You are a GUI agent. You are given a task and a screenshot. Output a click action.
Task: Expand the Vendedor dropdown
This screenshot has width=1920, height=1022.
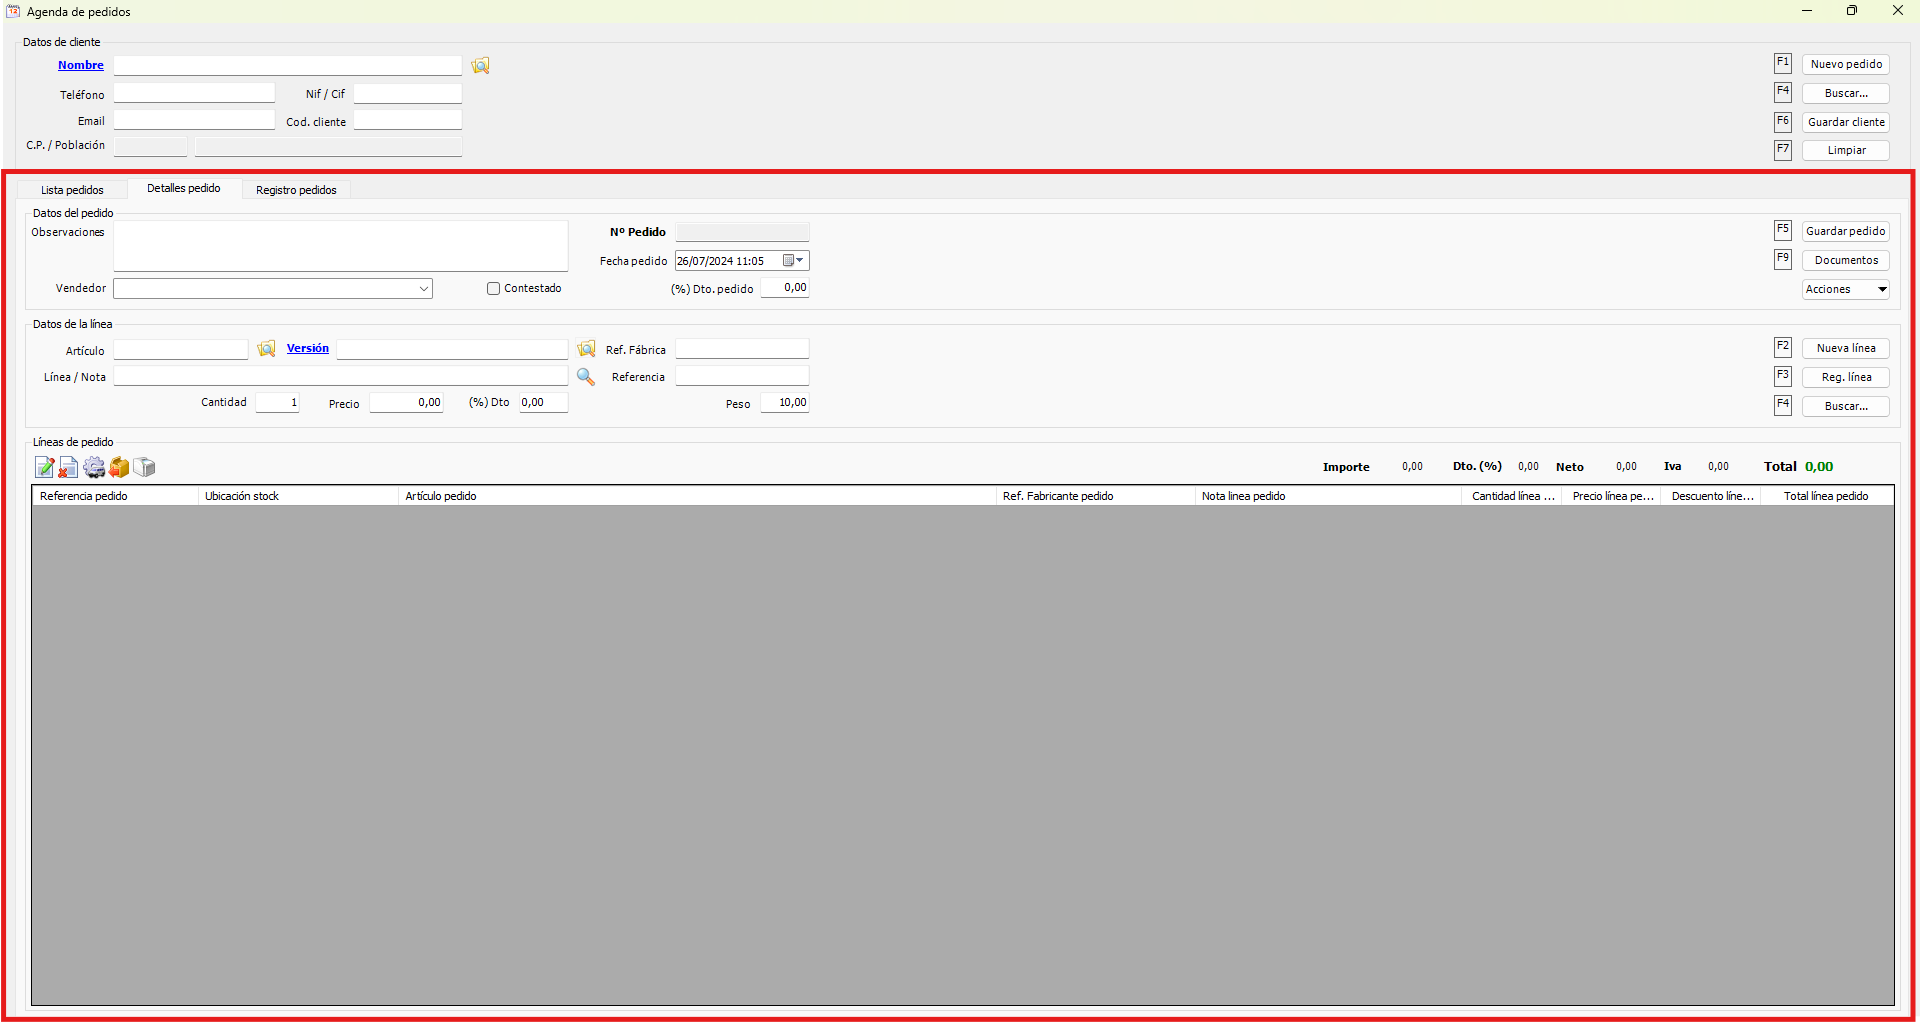click(x=424, y=289)
